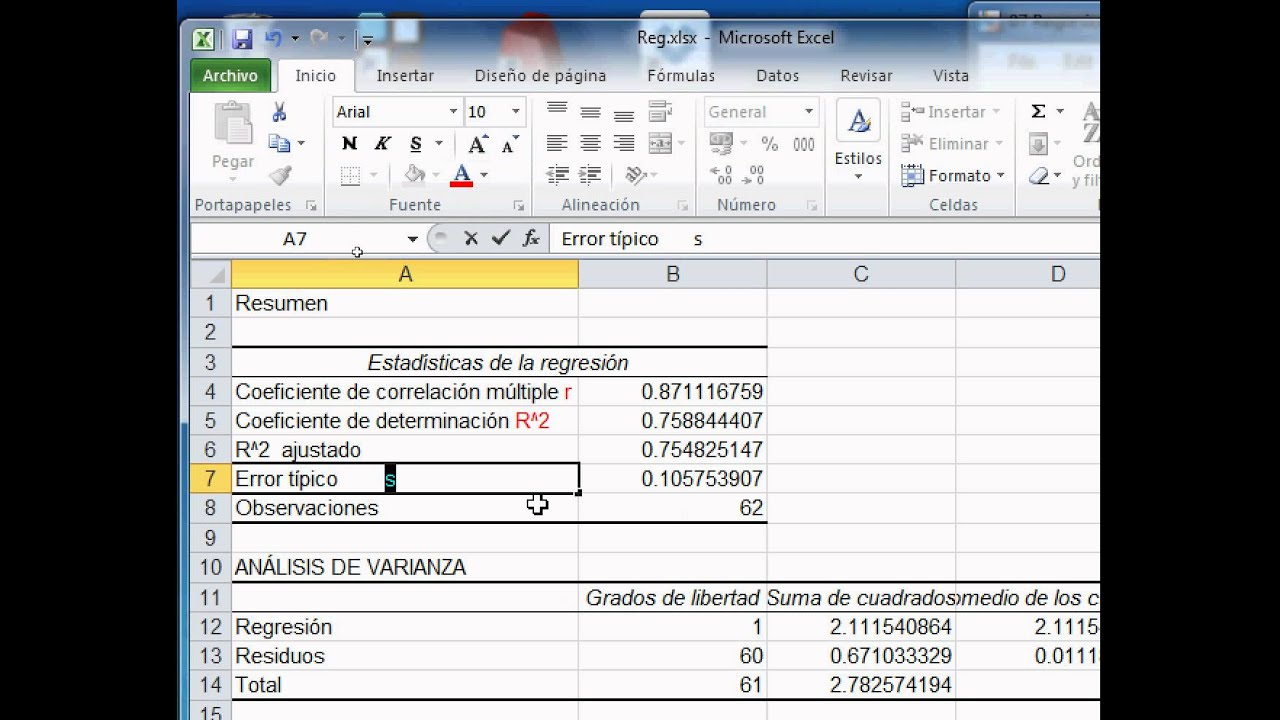Apply thousands separator 000 style

pos(804,144)
